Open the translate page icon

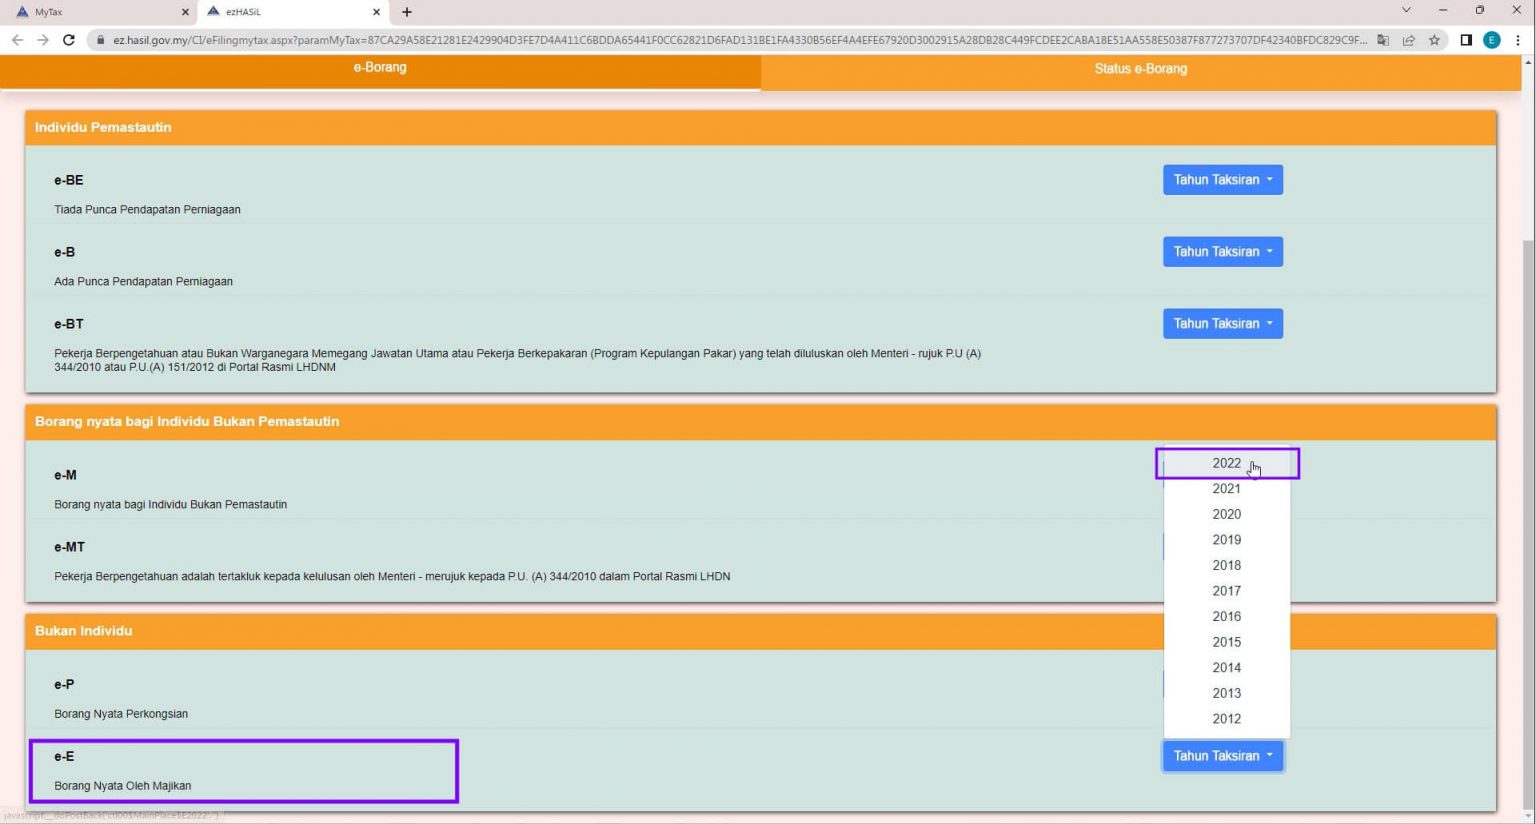click(1383, 40)
